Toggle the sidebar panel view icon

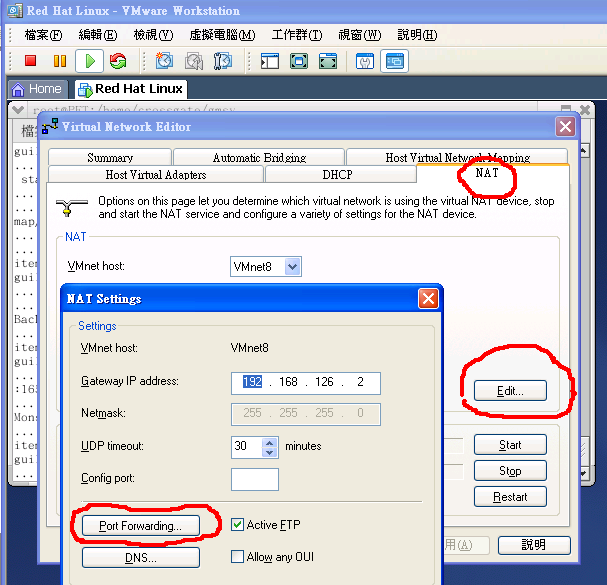click(x=269, y=61)
